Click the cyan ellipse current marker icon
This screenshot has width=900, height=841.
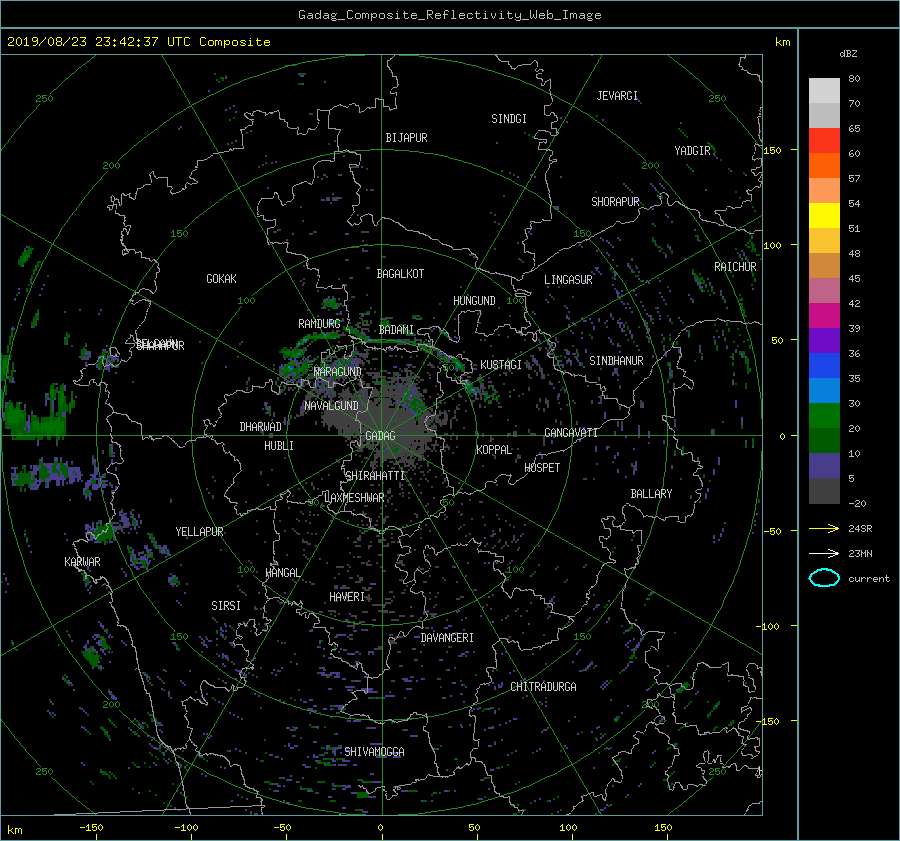[x=824, y=578]
